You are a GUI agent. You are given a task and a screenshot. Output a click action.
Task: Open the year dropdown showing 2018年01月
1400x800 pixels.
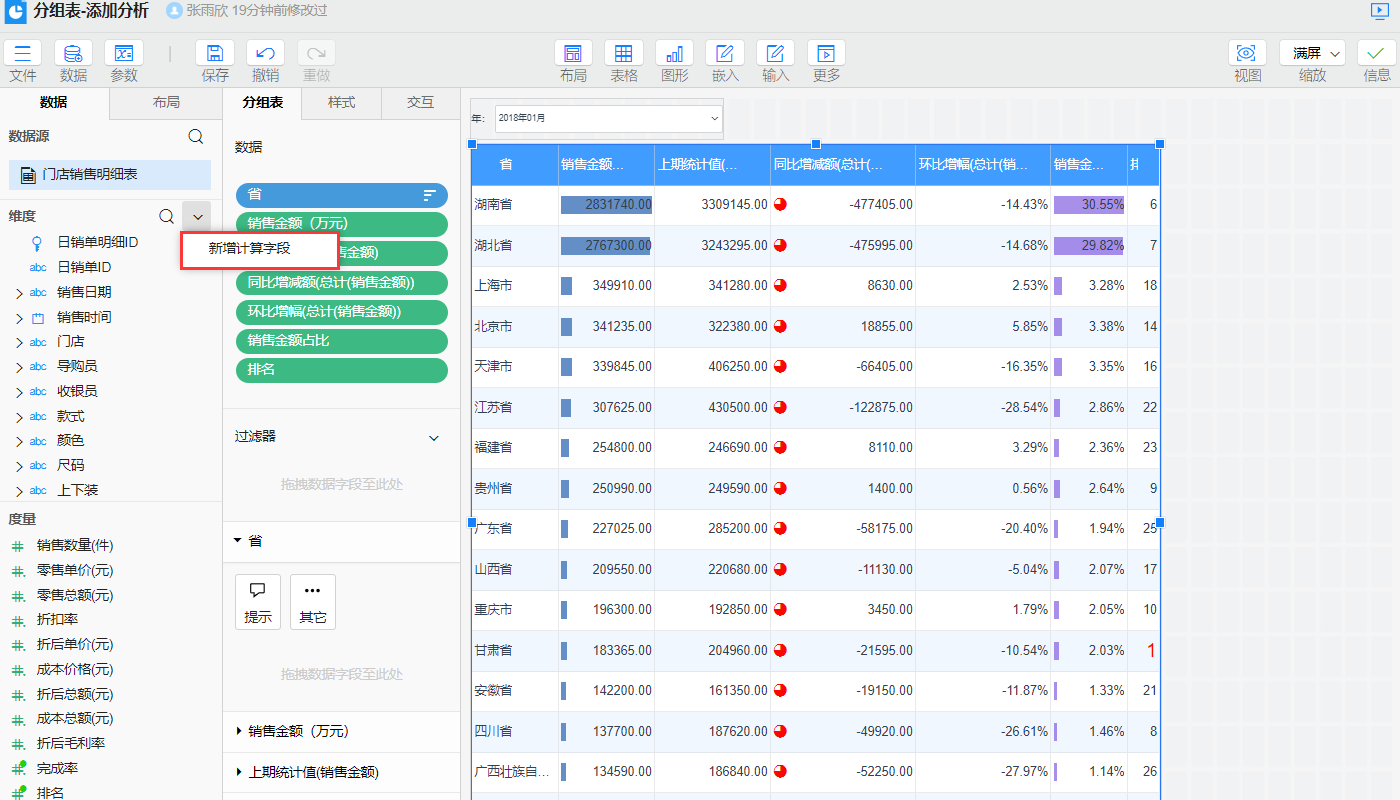click(608, 118)
